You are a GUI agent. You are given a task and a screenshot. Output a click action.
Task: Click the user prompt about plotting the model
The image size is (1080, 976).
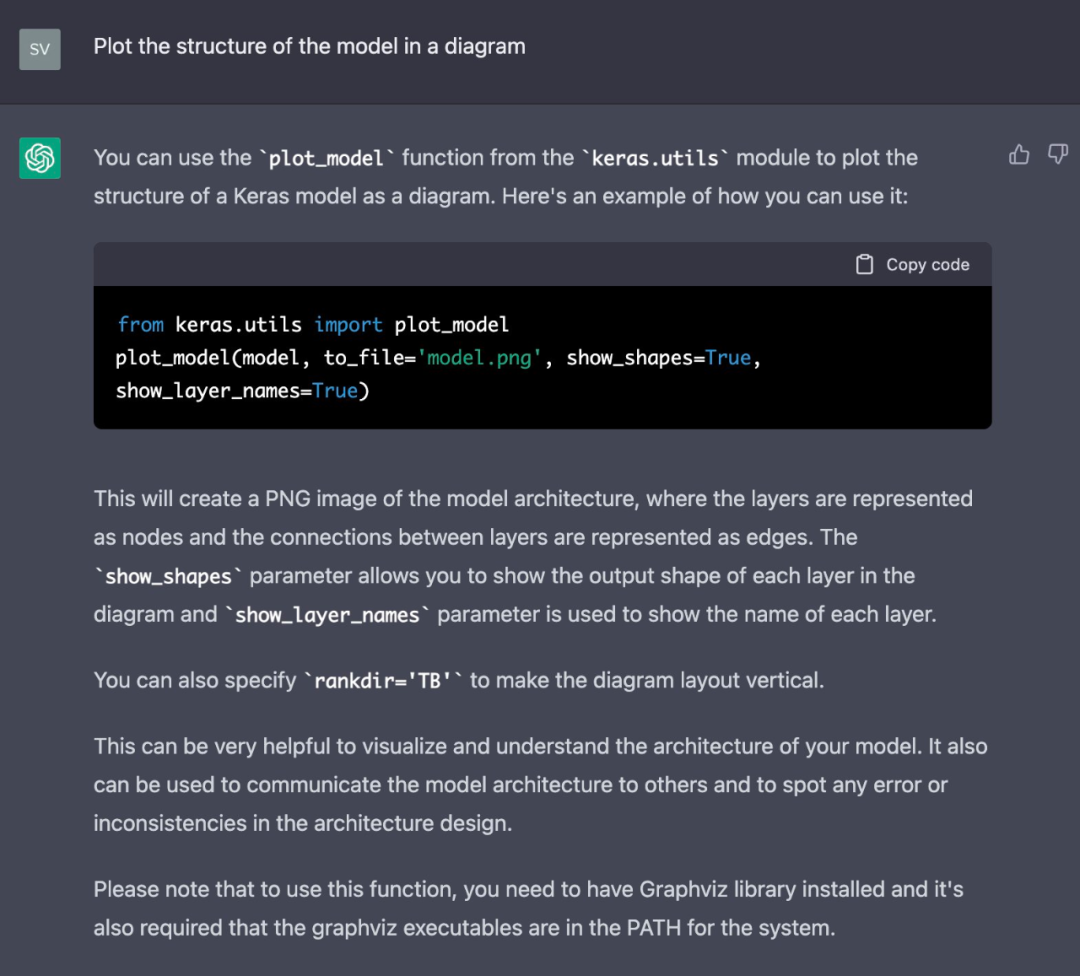pos(309,46)
